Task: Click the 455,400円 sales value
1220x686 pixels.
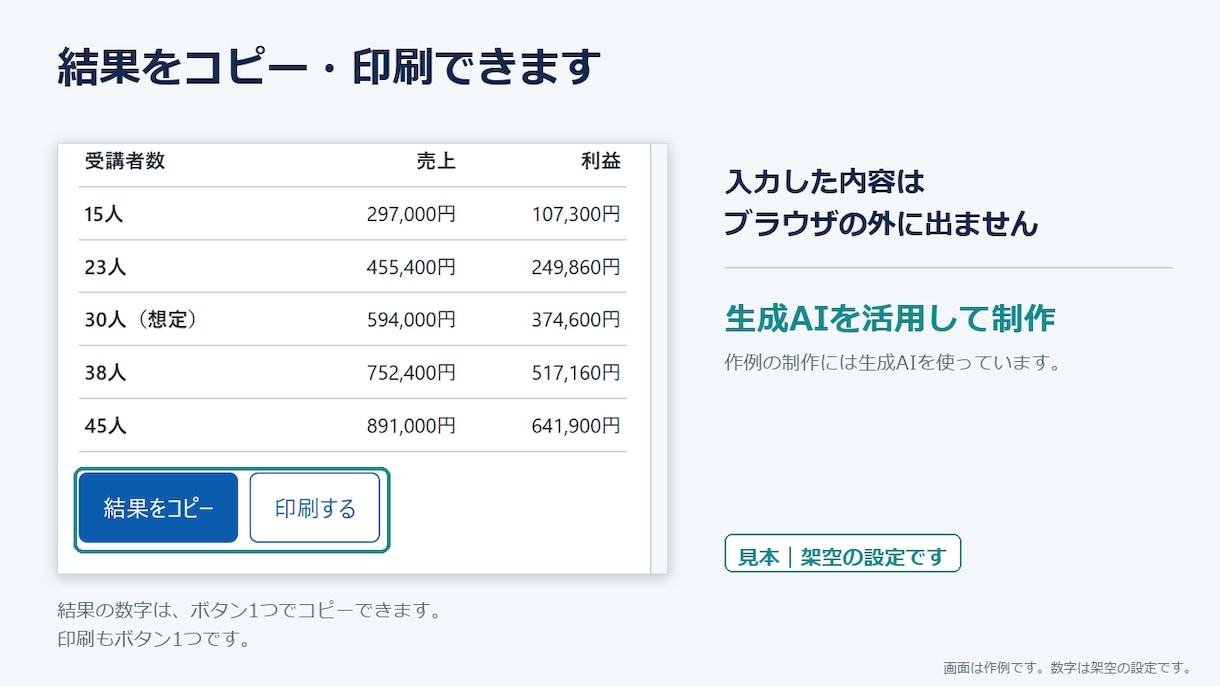Action: [411, 267]
